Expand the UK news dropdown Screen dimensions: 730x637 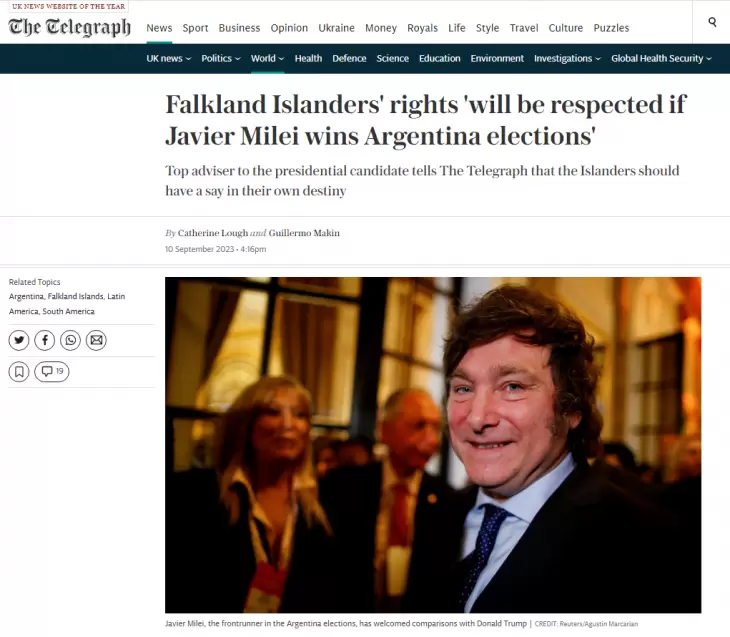(169, 59)
